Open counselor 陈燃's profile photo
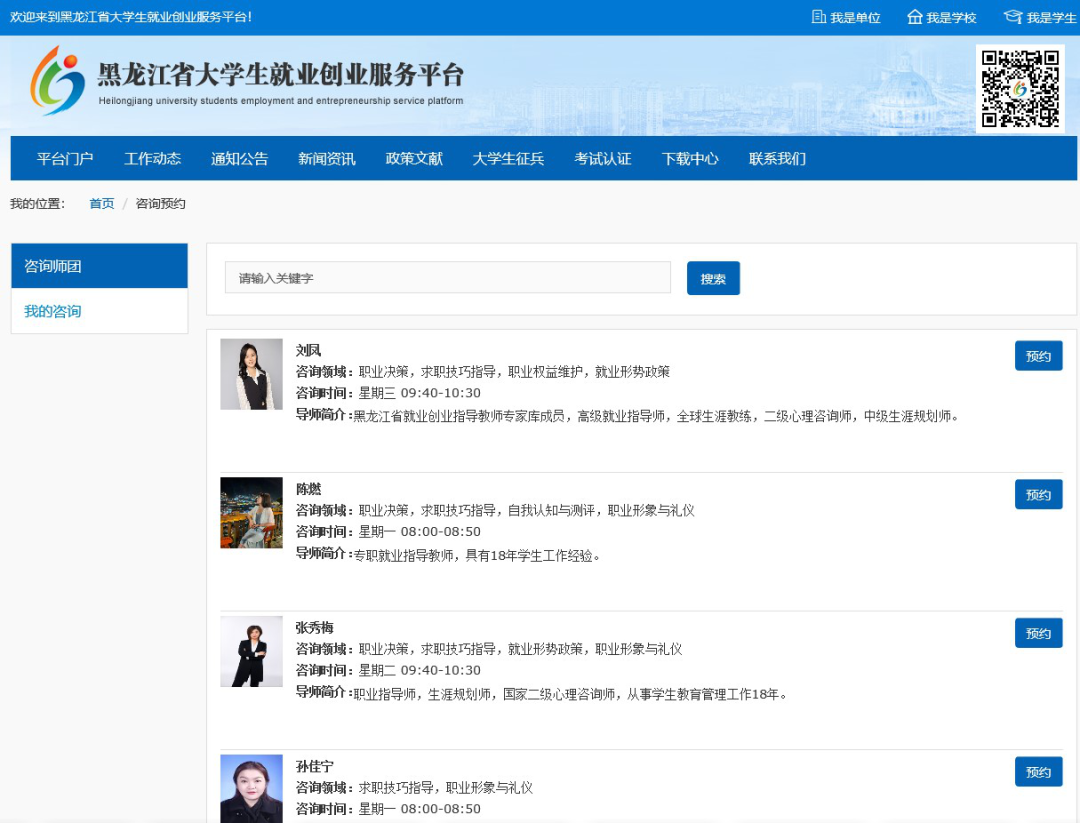 [251, 513]
